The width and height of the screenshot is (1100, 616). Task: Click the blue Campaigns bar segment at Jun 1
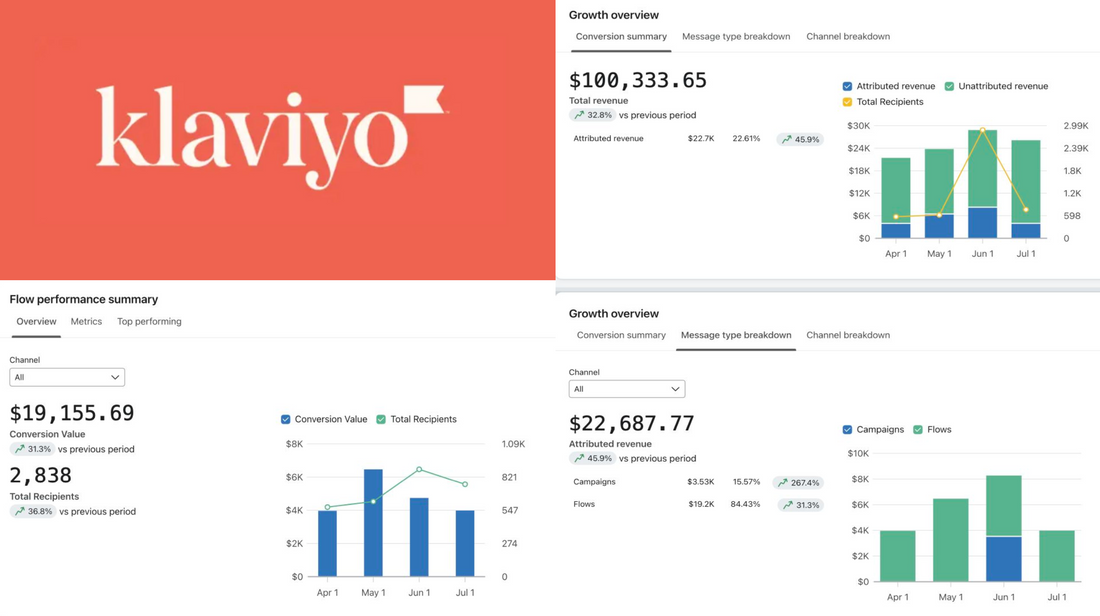point(1002,558)
